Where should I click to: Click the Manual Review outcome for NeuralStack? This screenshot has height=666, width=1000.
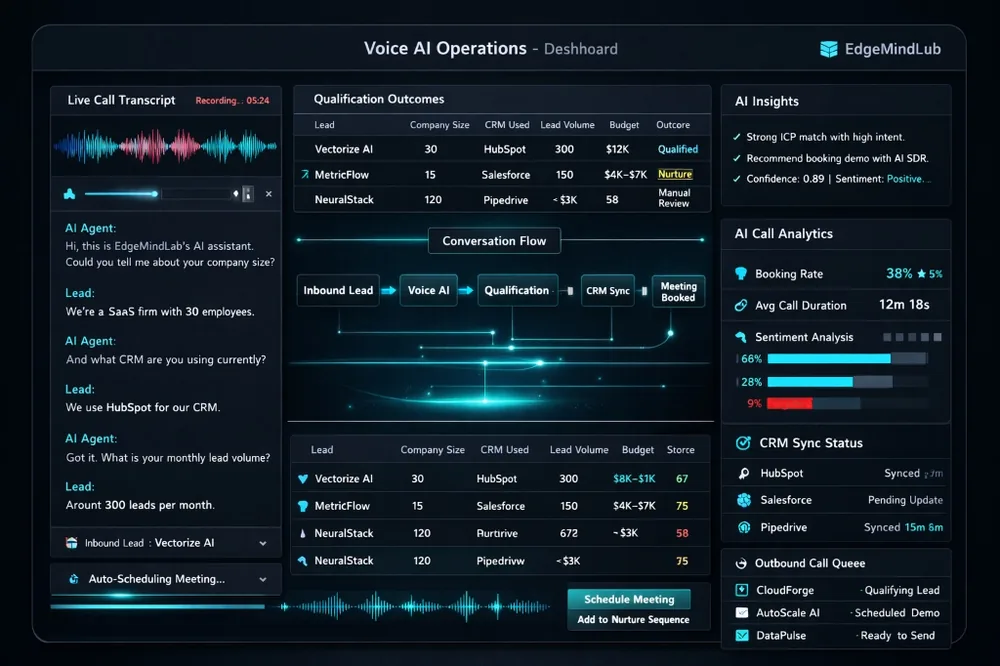click(x=674, y=198)
